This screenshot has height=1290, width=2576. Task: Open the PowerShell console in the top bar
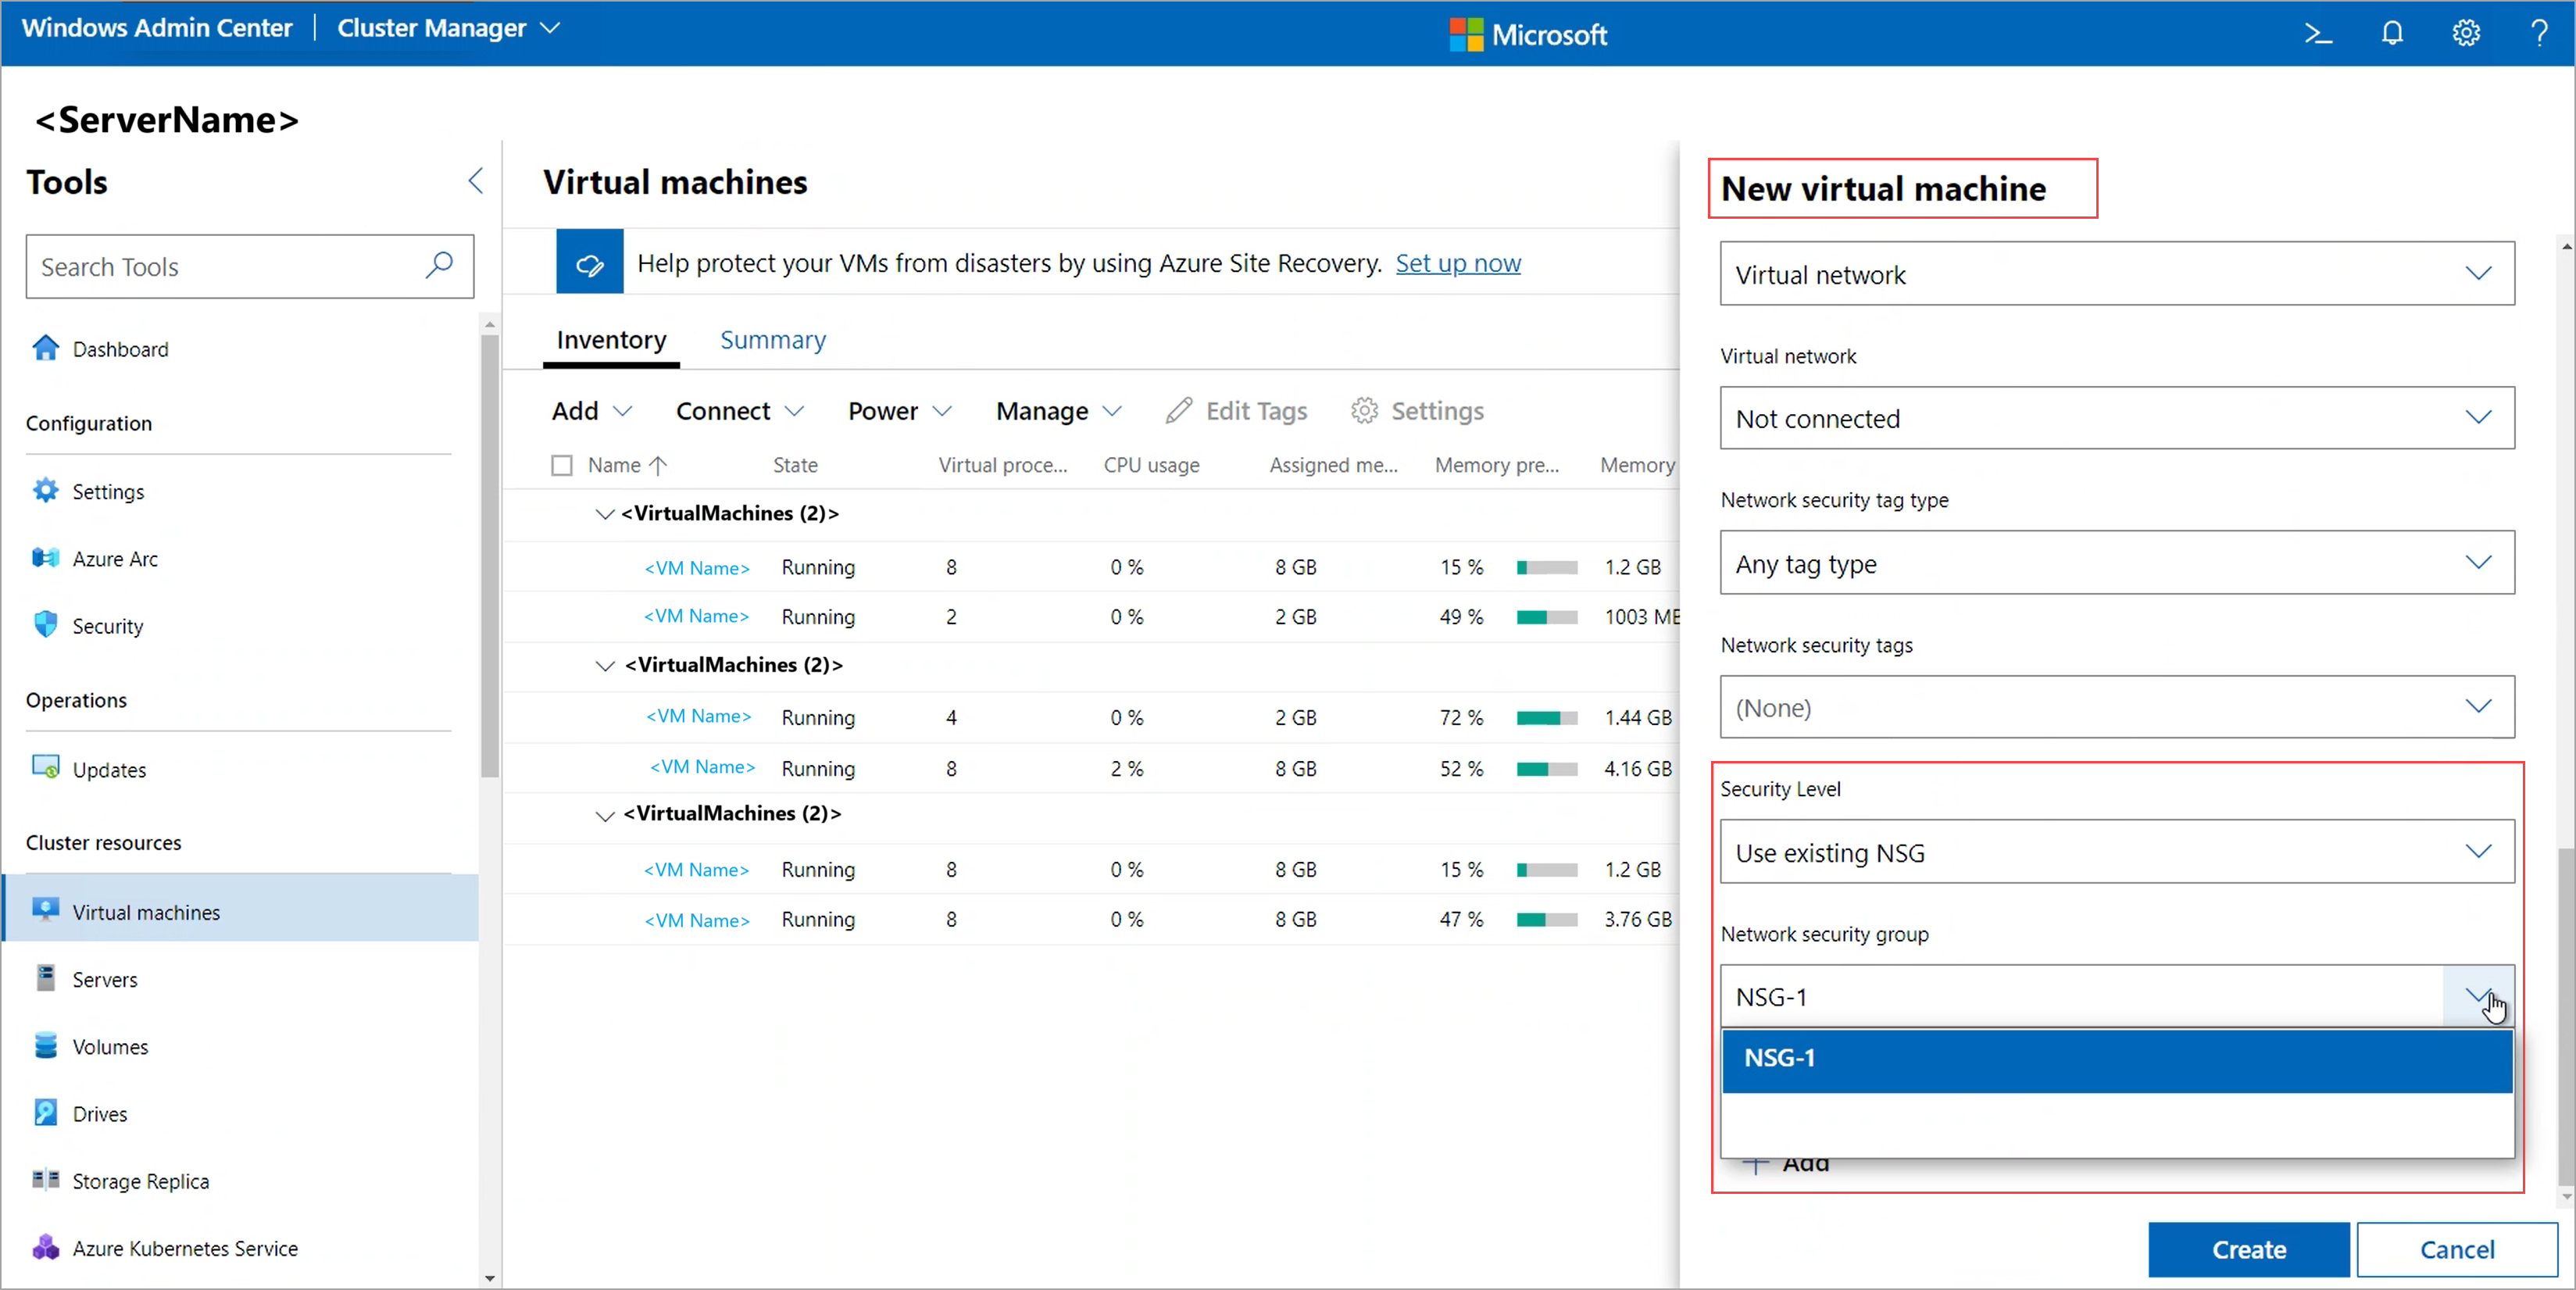point(2318,33)
